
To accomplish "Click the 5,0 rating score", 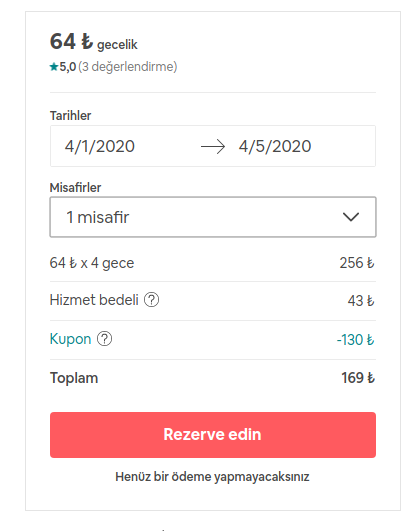I will pos(68,67).
